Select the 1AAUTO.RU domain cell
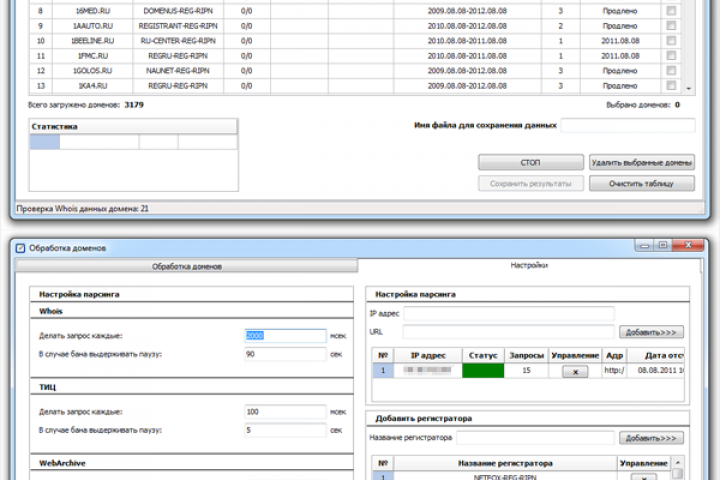Image resolution: width=720 pixels, height=480 pixels. point(93,26)
